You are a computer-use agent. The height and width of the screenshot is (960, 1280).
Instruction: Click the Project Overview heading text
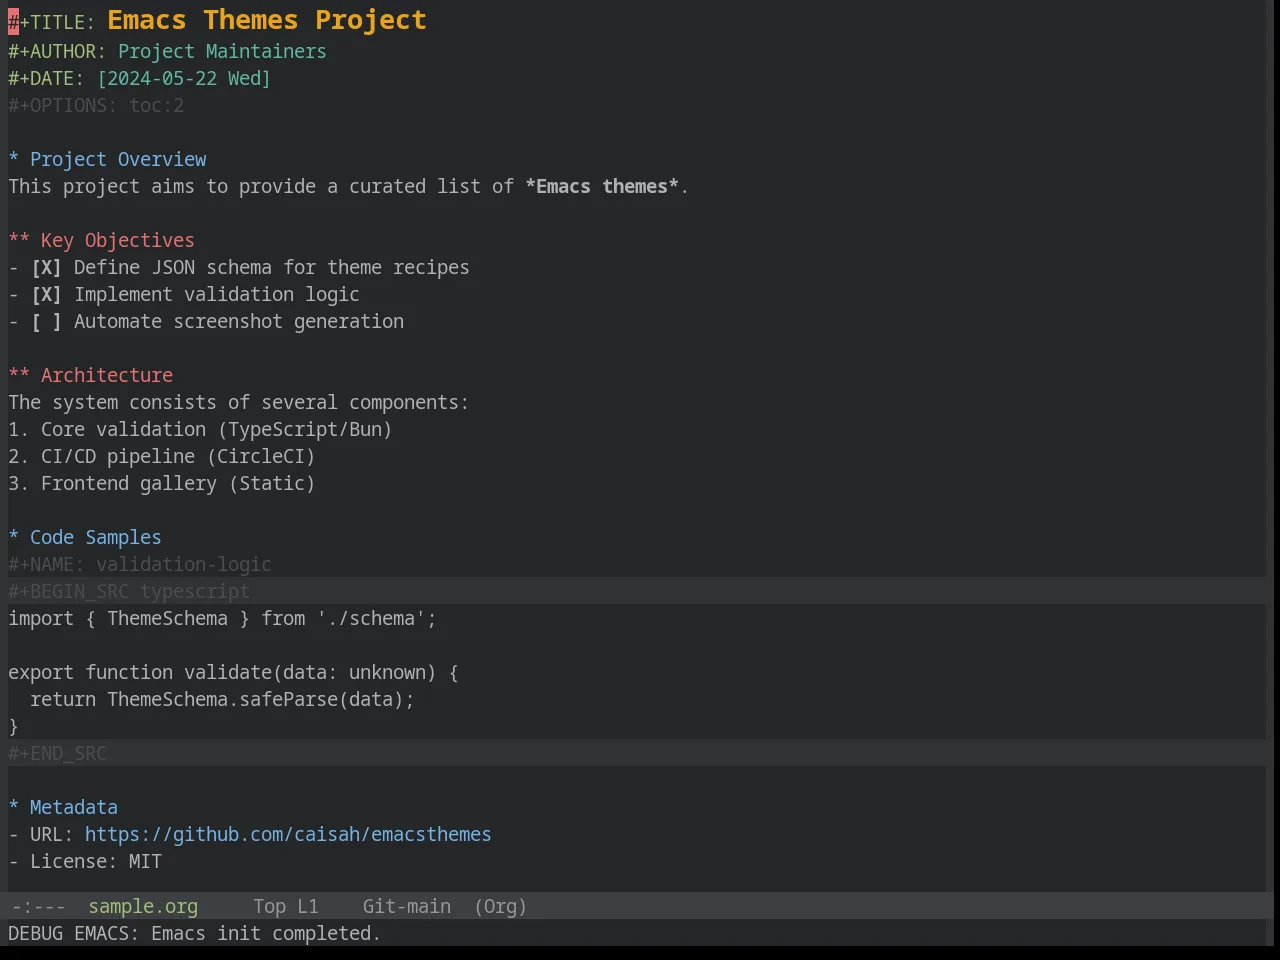118,159
